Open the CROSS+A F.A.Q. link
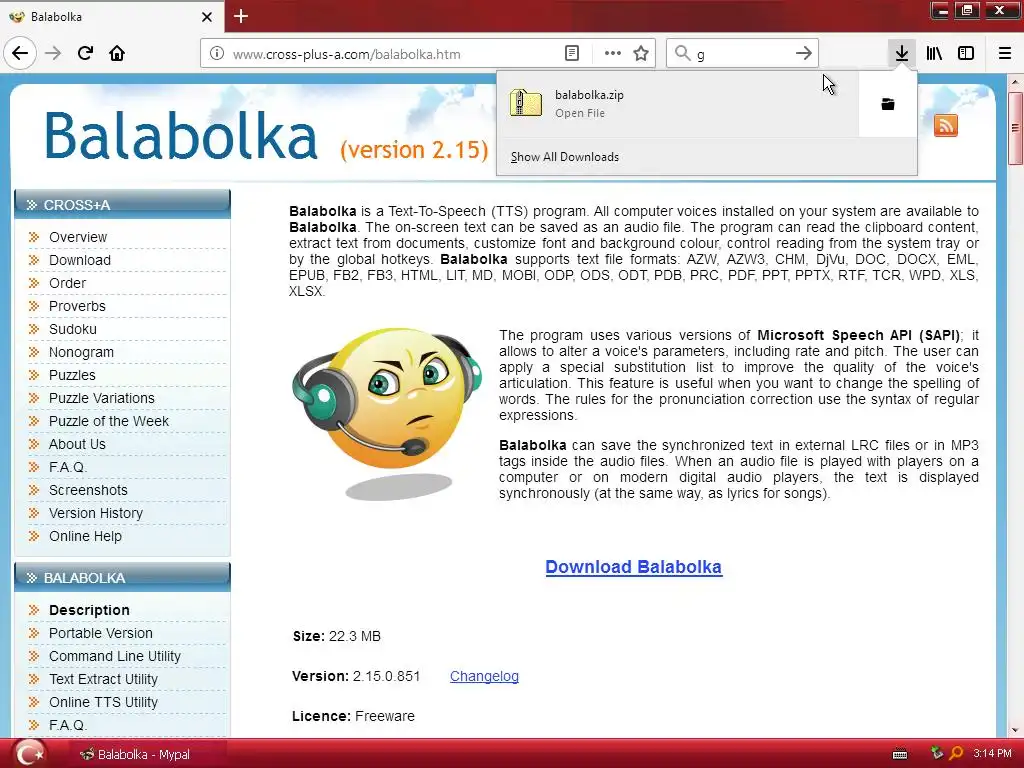 tap(68, 467)
